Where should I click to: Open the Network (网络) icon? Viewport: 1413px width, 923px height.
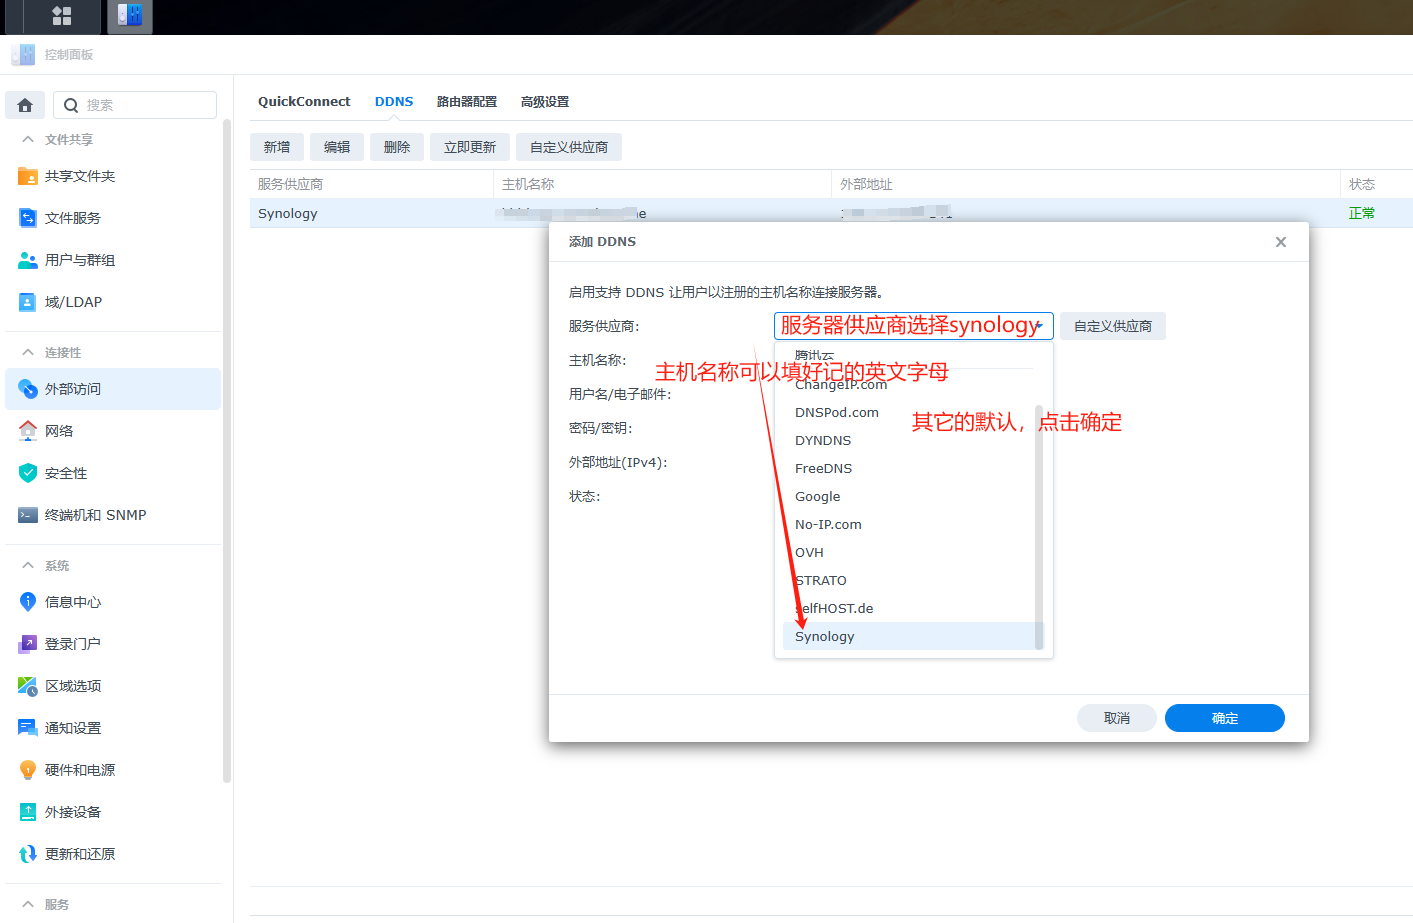pyautogui.click(x=28, y=431)
